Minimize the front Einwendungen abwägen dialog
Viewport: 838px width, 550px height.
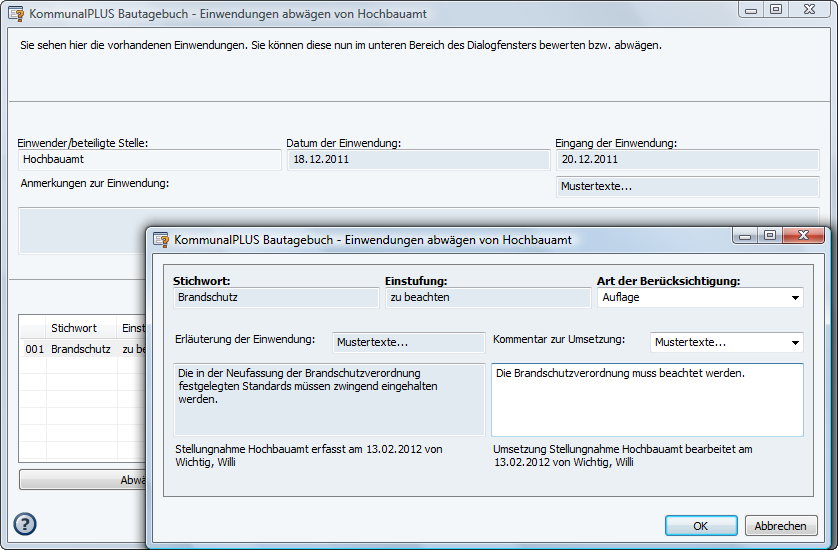click(748, 236)
